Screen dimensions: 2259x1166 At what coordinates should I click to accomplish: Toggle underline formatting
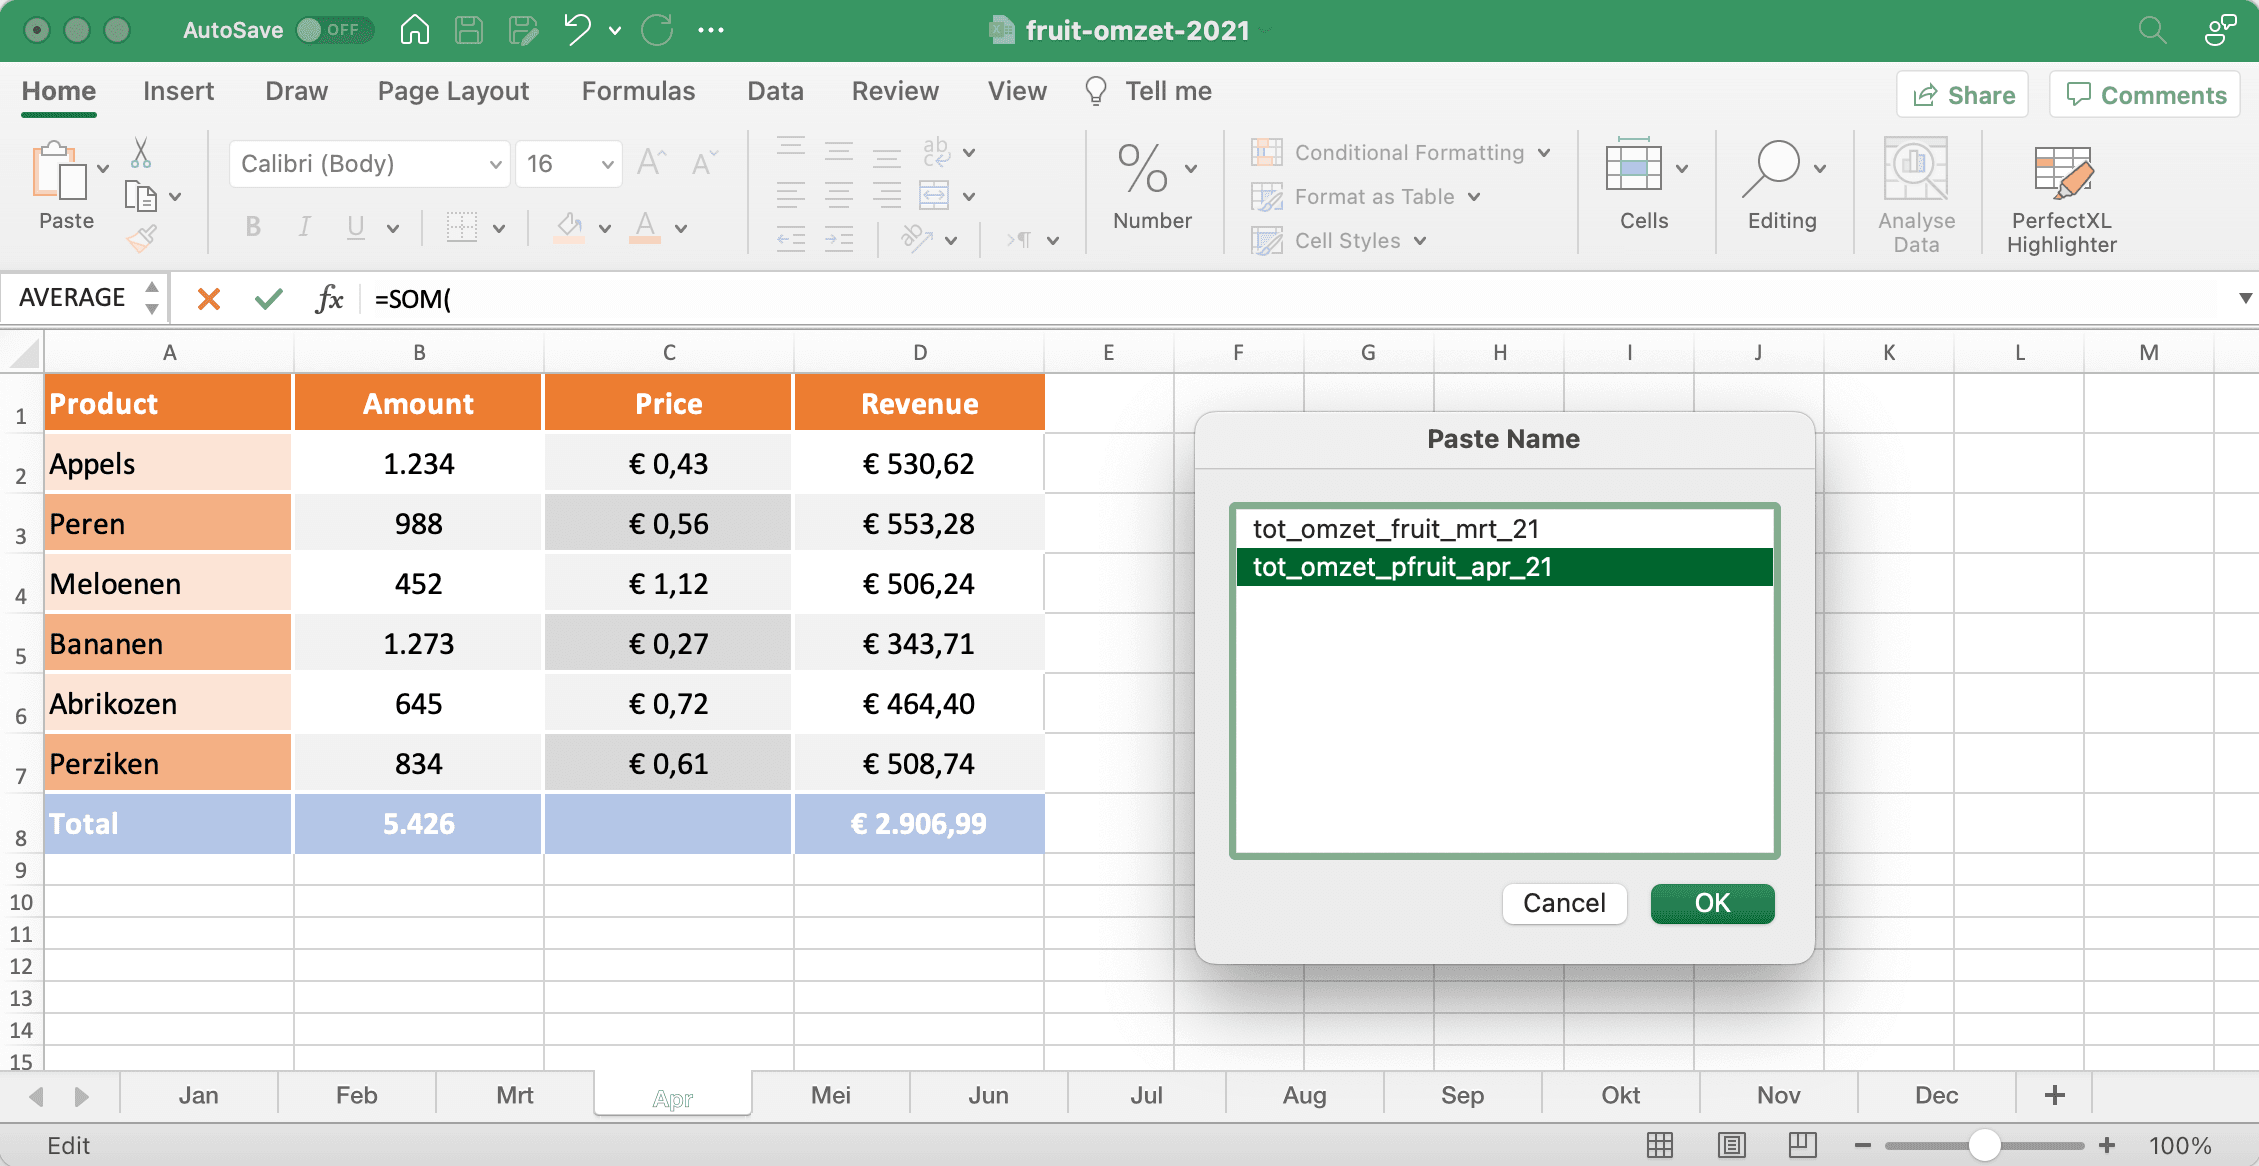coord(355,227)
